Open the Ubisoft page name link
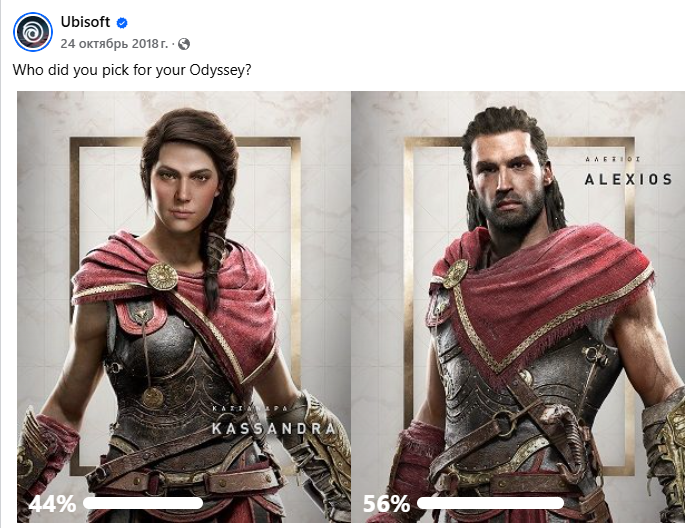 tap(85, 22)
